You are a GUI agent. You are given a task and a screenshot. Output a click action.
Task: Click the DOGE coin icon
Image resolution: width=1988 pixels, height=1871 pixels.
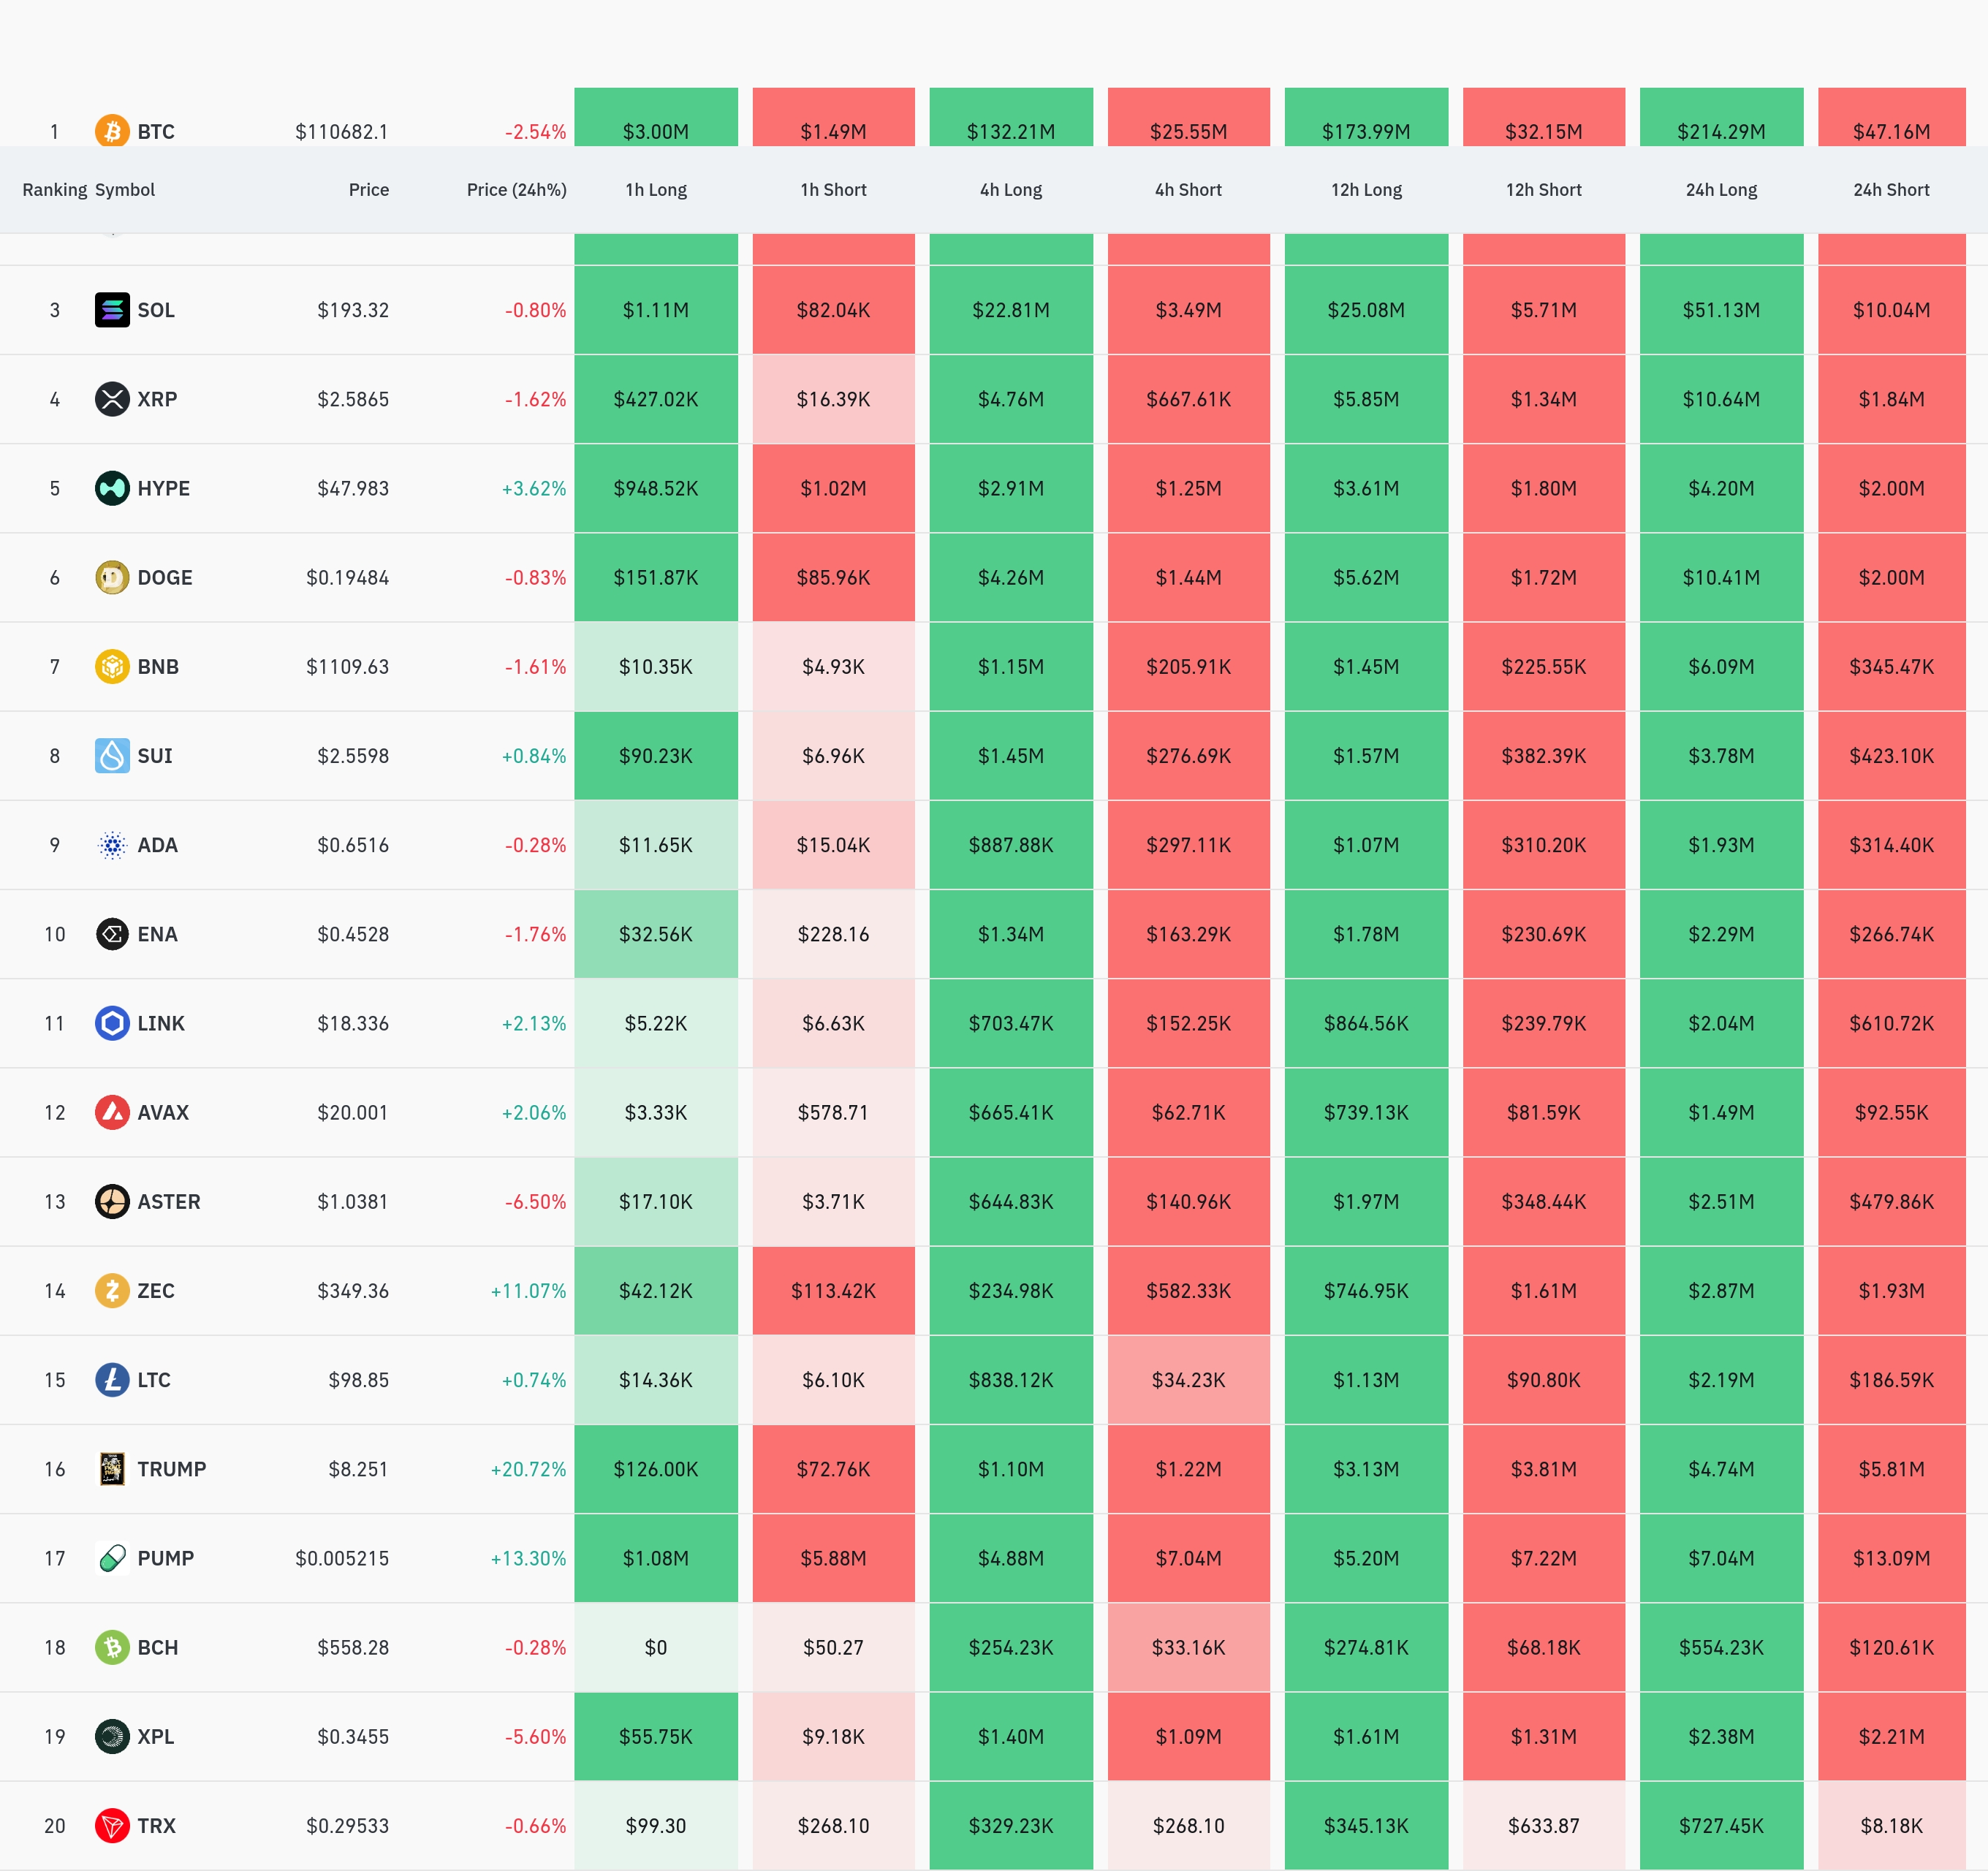(112, 577)
